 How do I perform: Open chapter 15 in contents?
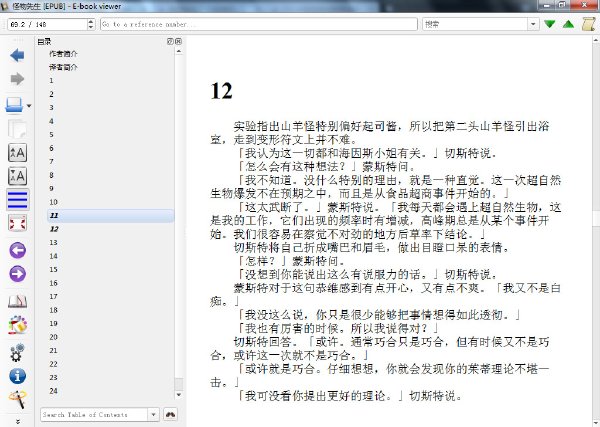tap(54, 269)
